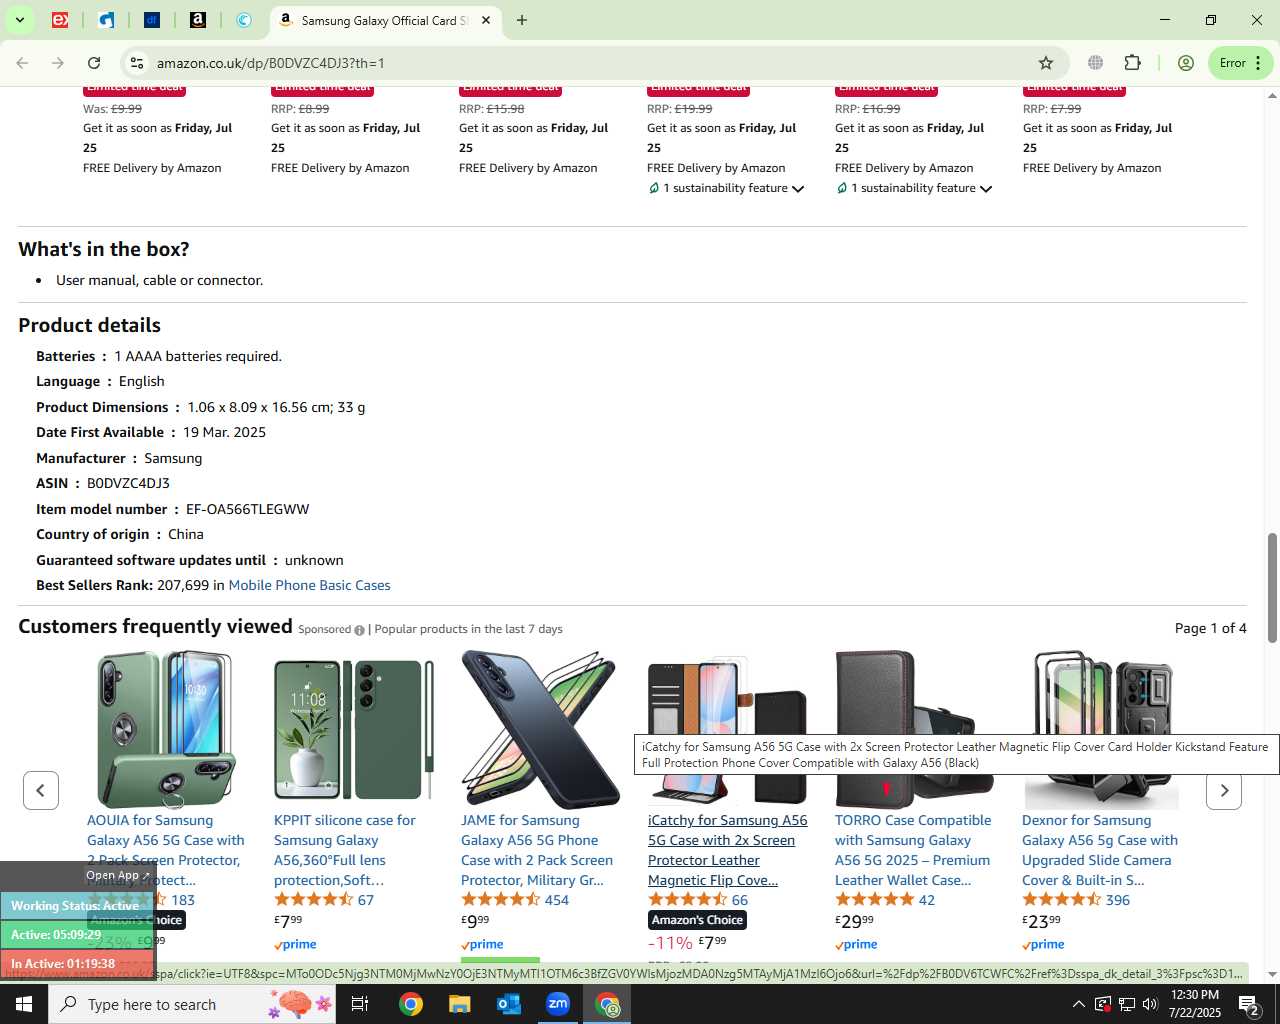View the 454 ratings for JAME case

[515, 900]
